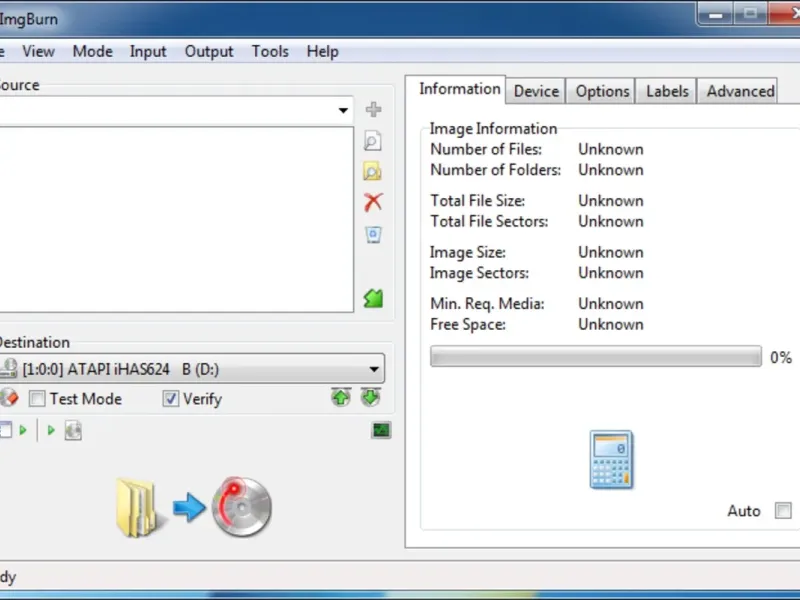Open the Output menu
This screenshot has height=600, width=800.
[209, 52]
